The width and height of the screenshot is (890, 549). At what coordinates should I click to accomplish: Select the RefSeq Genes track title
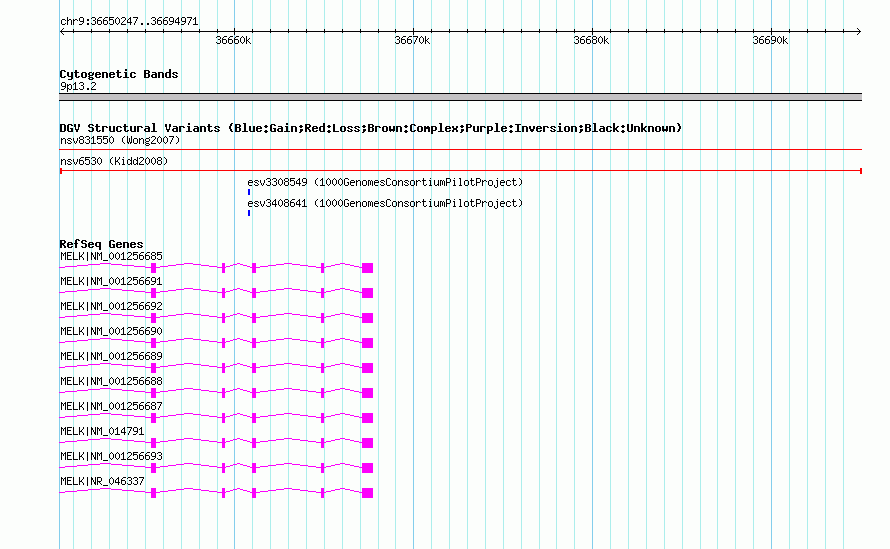tap(101, 244)
